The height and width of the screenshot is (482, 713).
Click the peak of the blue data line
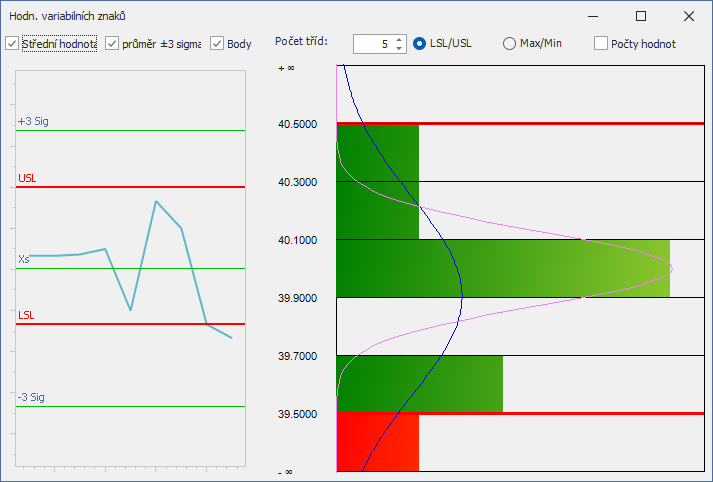pos(156,201)
